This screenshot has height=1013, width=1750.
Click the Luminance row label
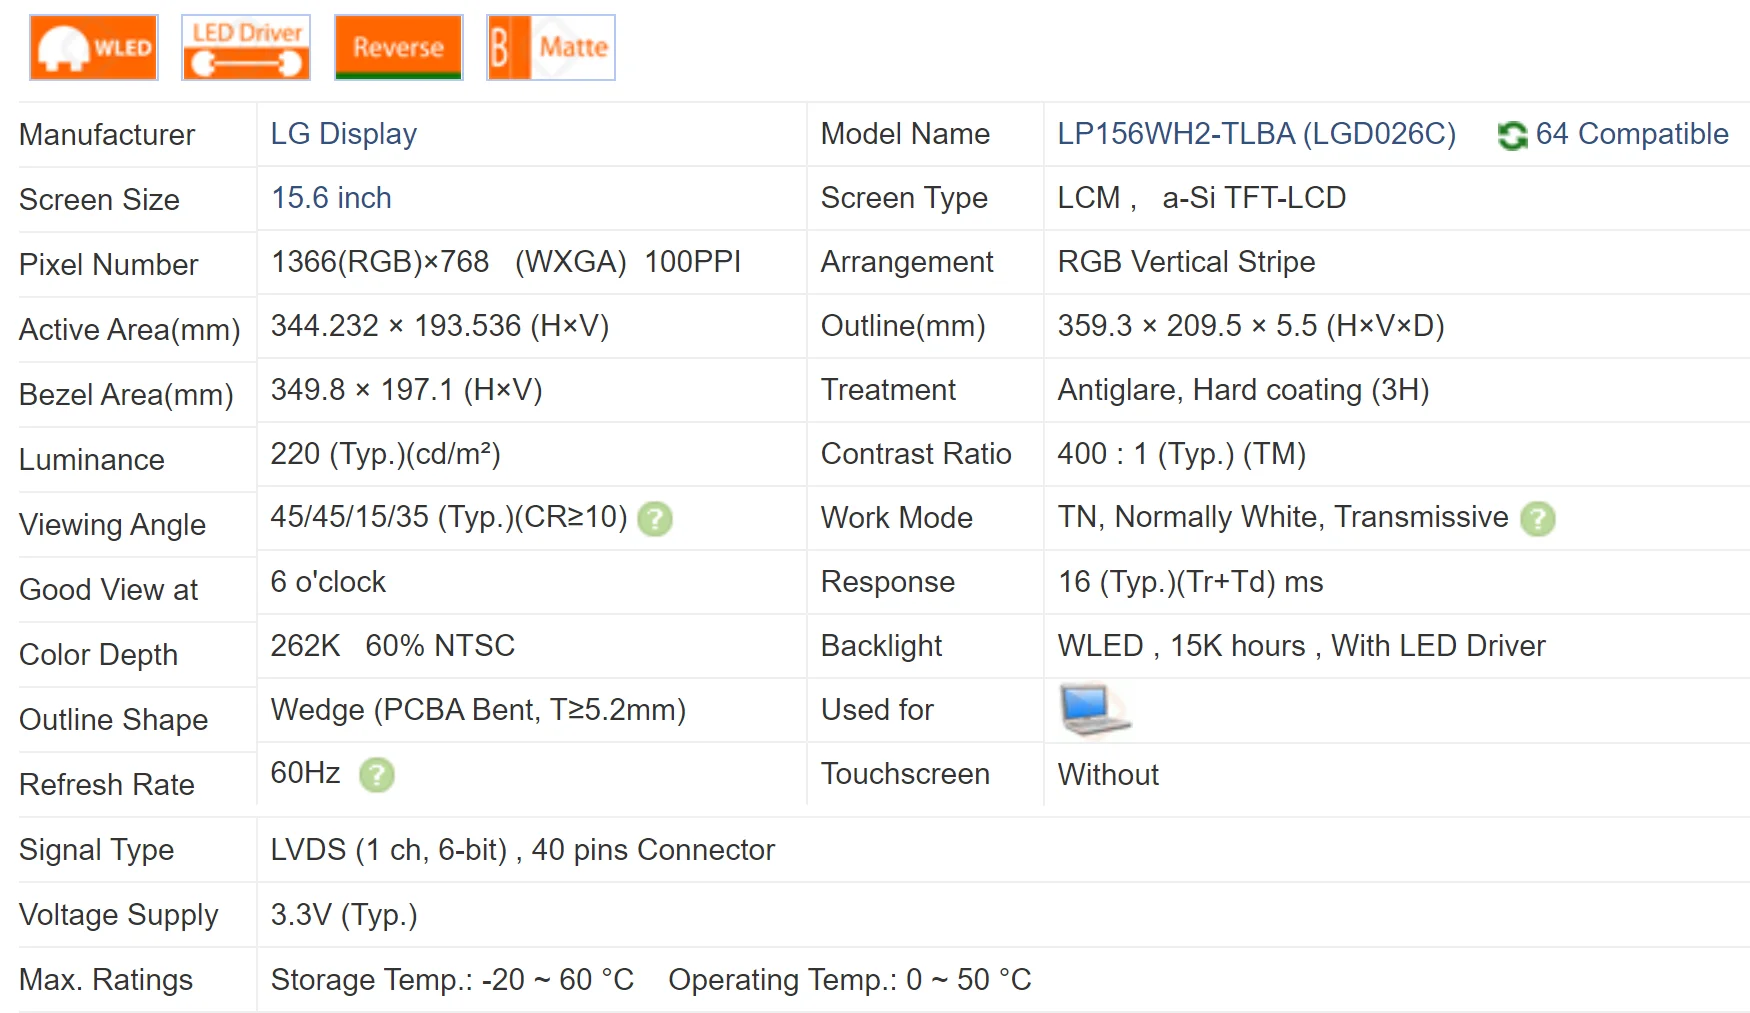point(91,459)
